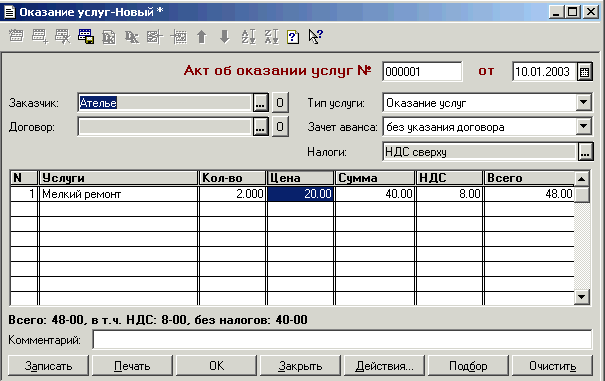Click the Подбор button
This screenshot has width=605, height=381.
468,366
